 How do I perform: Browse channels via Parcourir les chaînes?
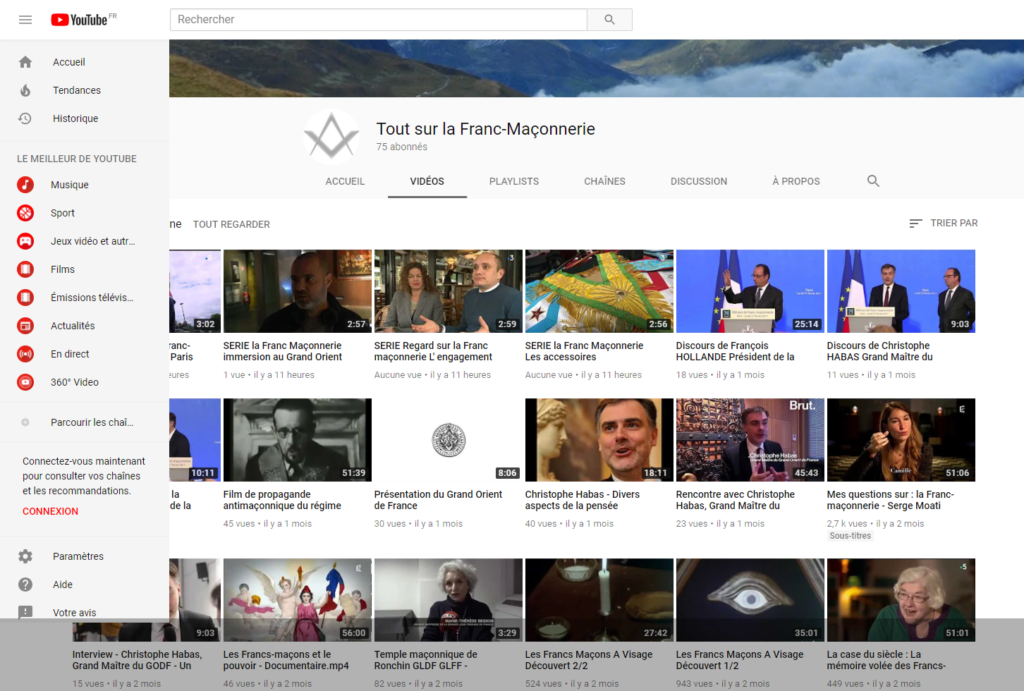(x=91, y=422)
